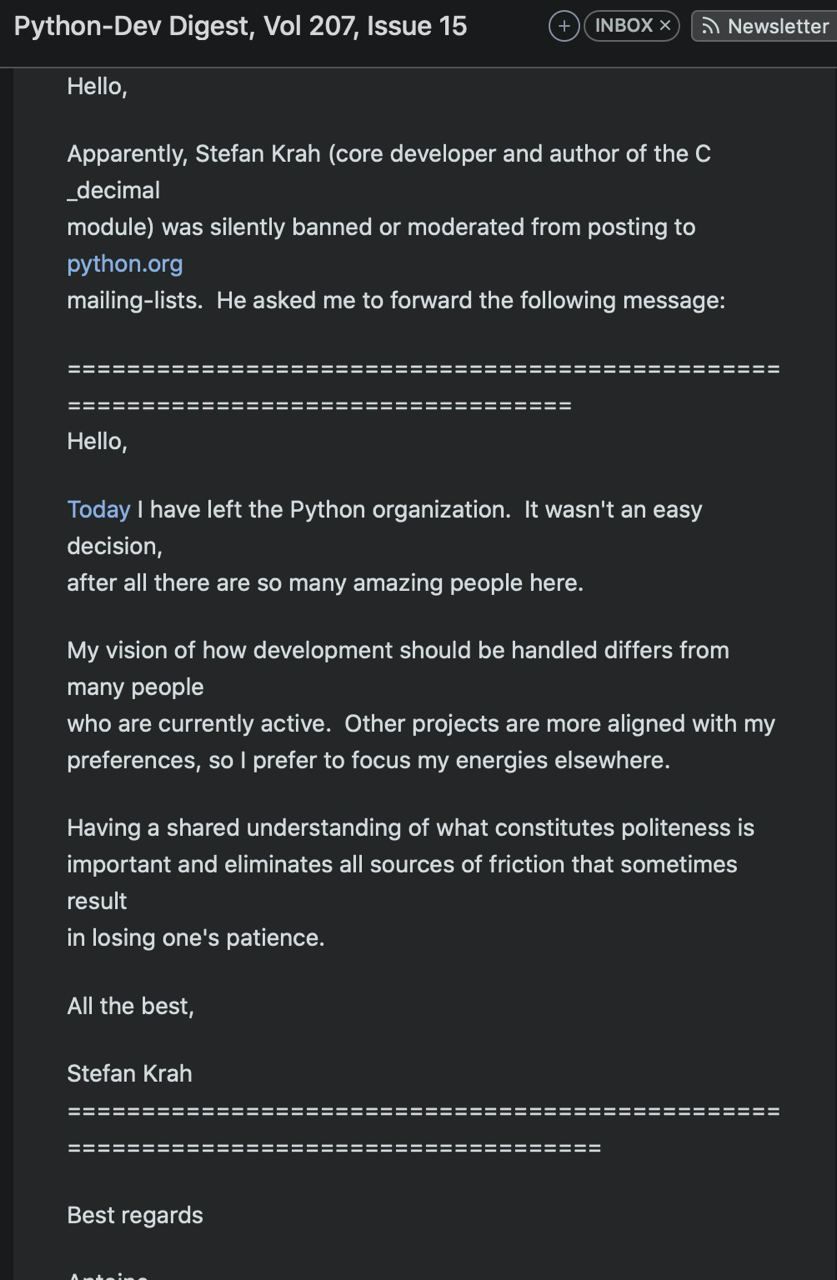Open the Newsletter category tag
The image size is (837, 1280).
(x=765, y=26)
